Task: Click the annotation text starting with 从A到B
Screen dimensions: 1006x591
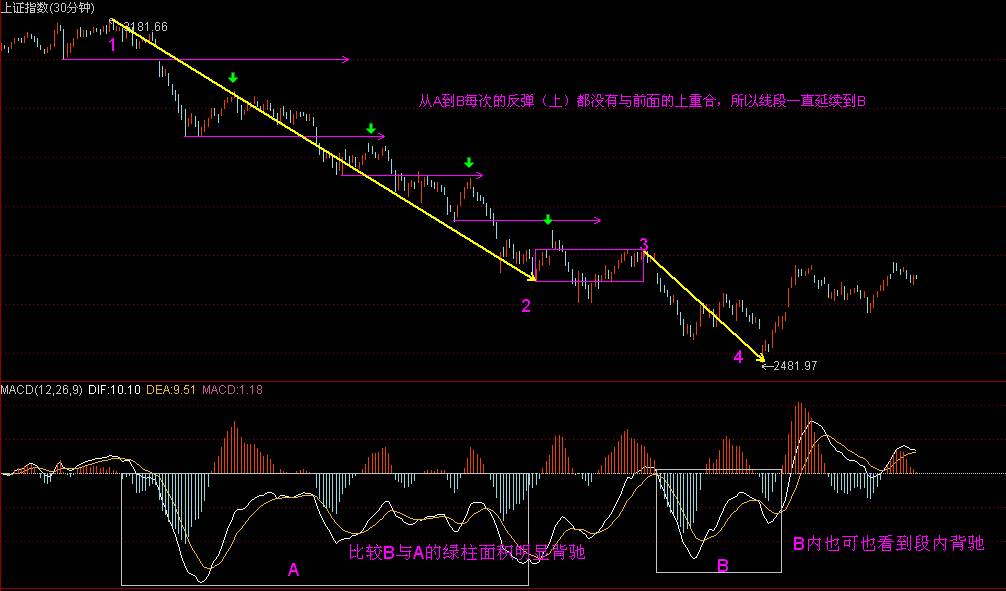Action: coord(641,101)
